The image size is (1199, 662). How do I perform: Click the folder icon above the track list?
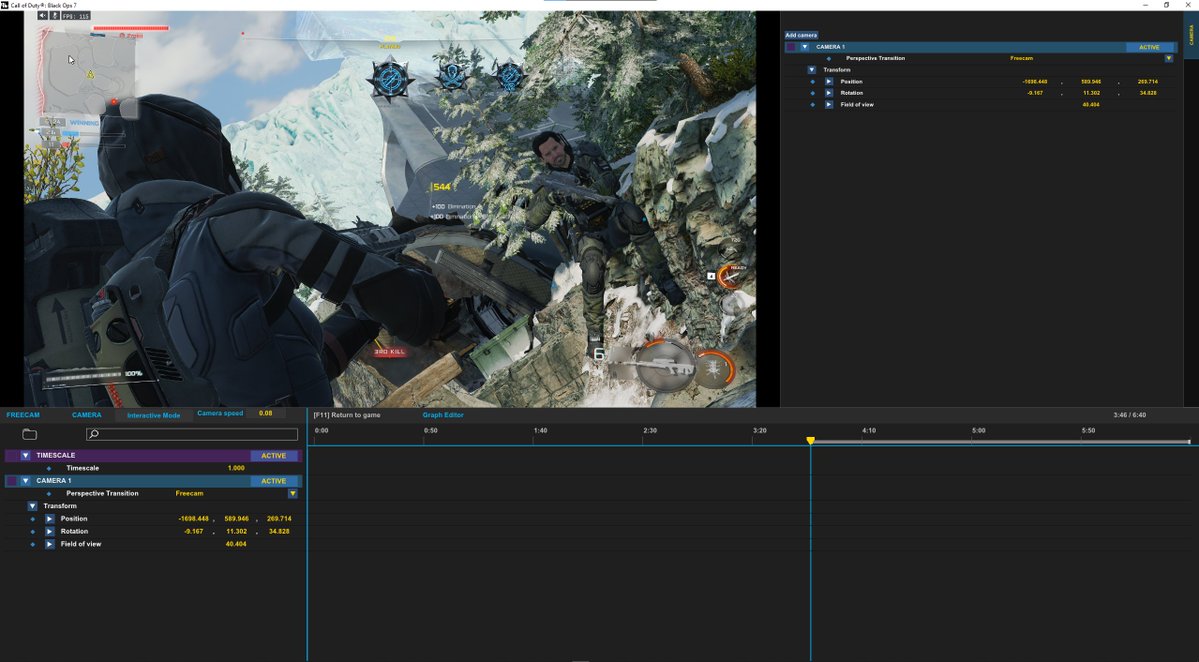coord(30,434)
